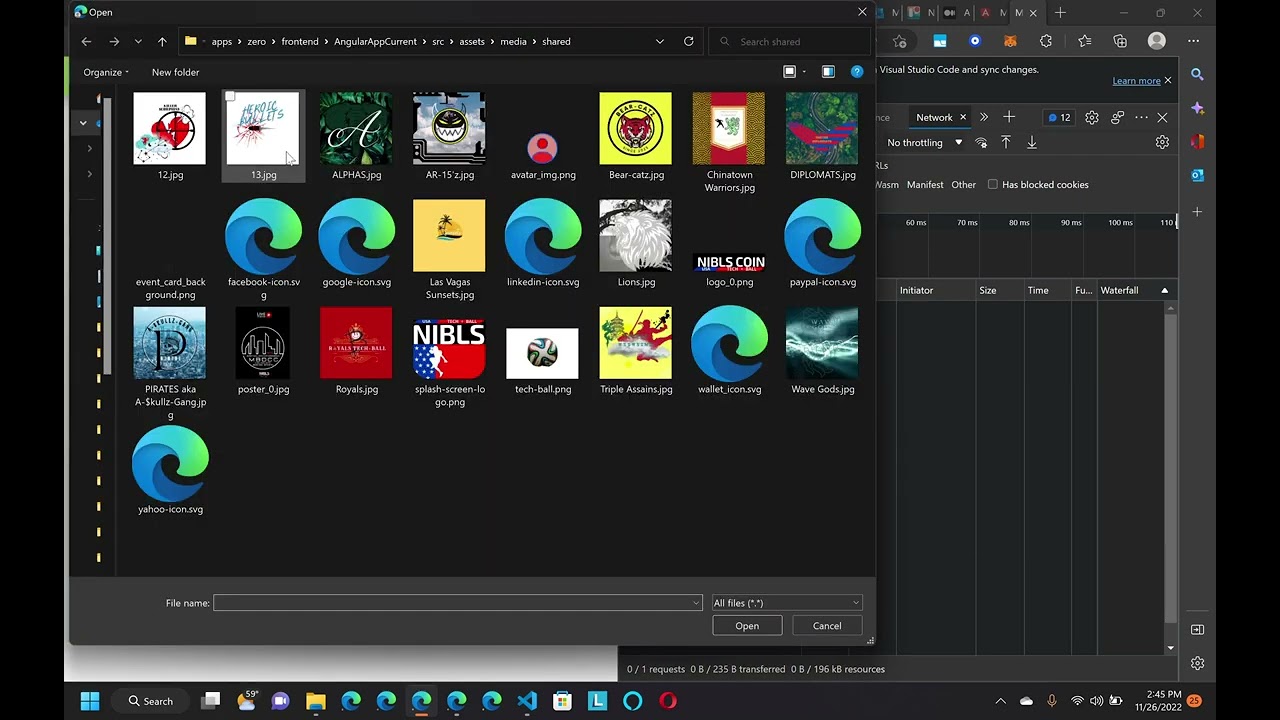This screenshot has height=720, width=1280.
Task: Open the Organize menu dropdown
Action: [106, 72]
